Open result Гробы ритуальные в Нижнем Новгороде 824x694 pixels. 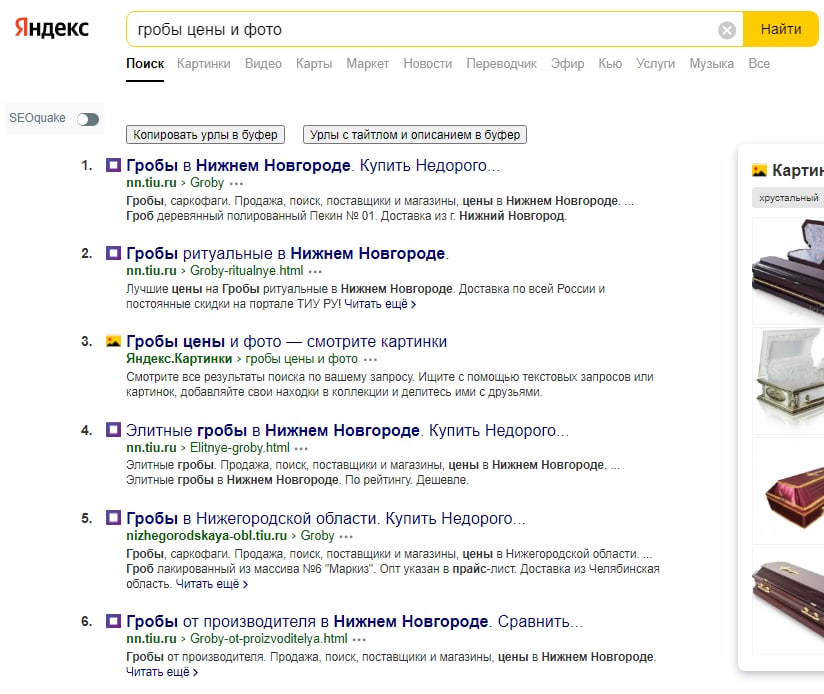(287, 254)
